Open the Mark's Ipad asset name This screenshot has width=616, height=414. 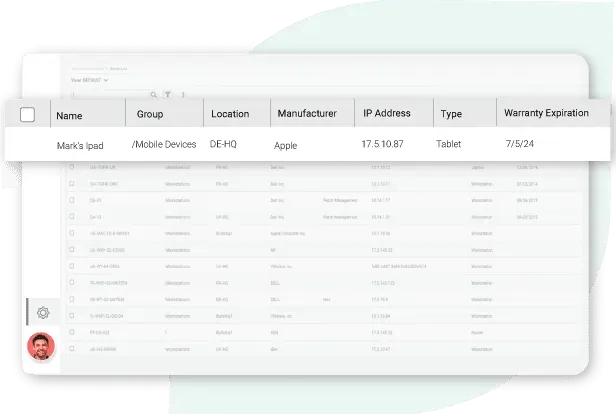click(x=80, y=146)
